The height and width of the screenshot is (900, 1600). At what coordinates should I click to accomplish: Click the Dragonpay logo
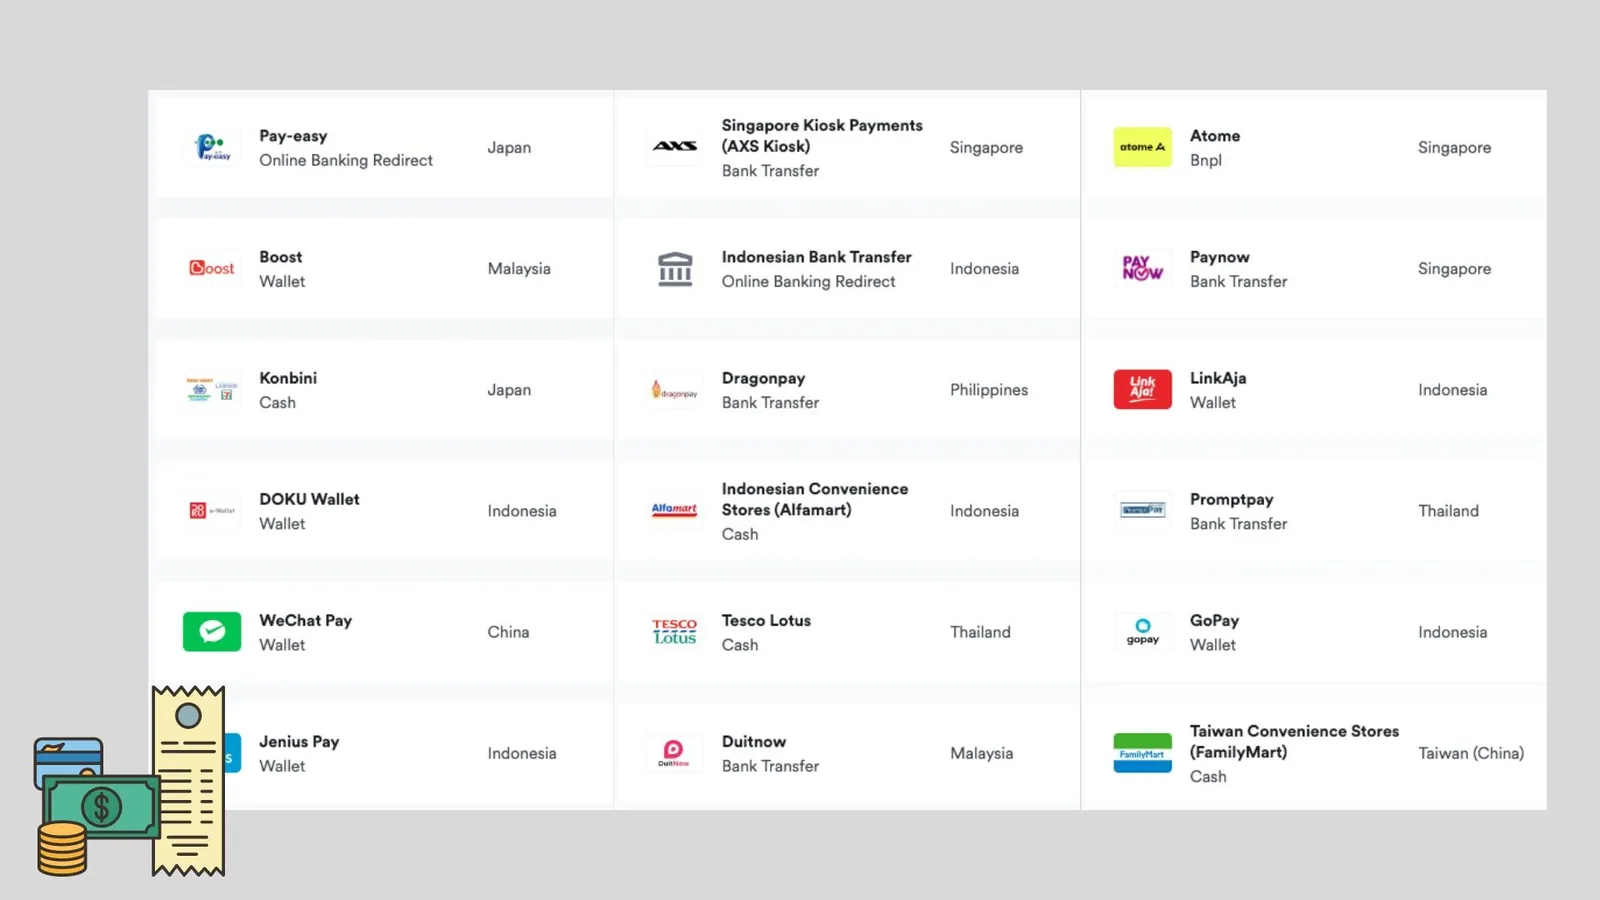tap(675, 390)
